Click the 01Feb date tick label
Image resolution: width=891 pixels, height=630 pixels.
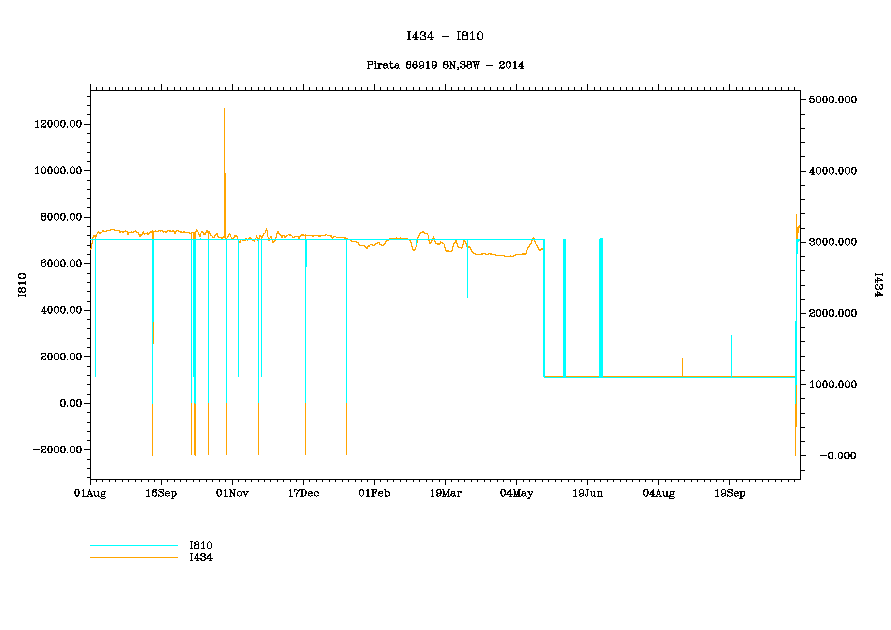[374, 493]
